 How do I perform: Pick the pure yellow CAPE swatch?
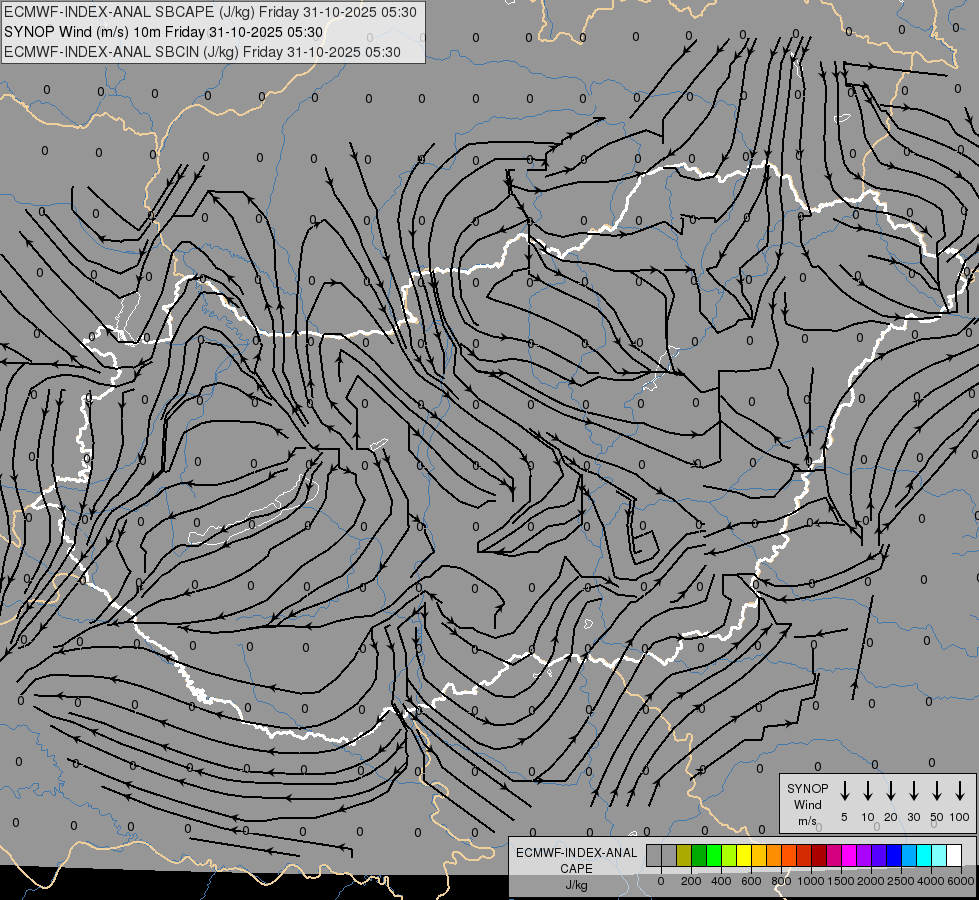pos(744,855)
